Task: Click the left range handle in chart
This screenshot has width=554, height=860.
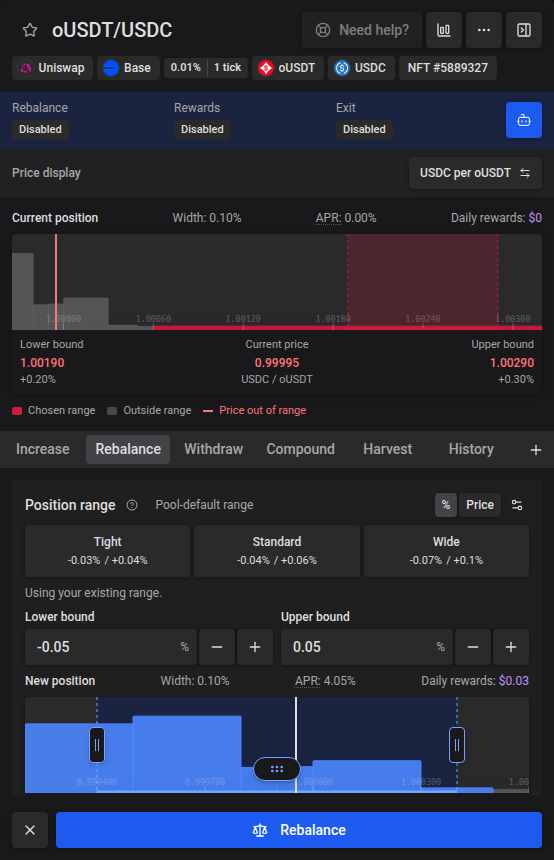Action: point(97,745)
